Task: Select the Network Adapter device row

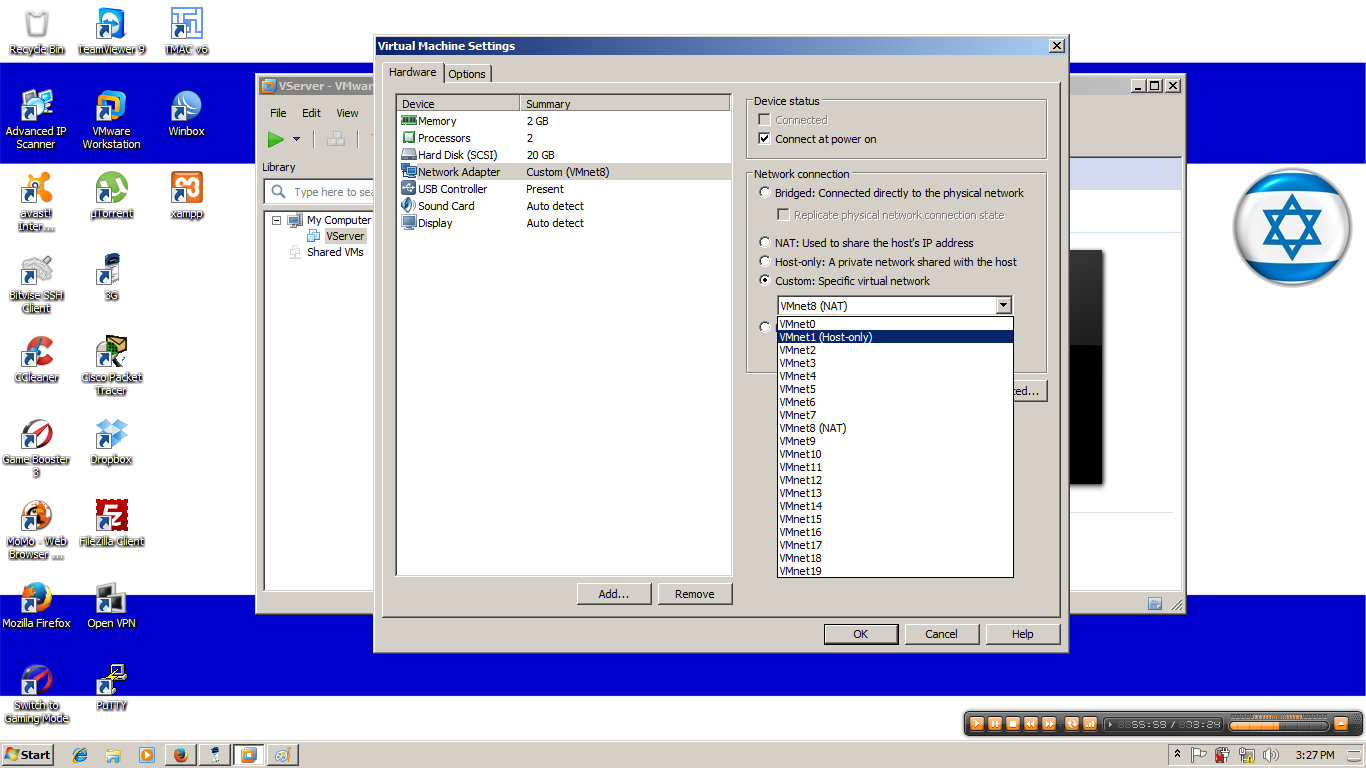Action: click(x=564, y=172)
